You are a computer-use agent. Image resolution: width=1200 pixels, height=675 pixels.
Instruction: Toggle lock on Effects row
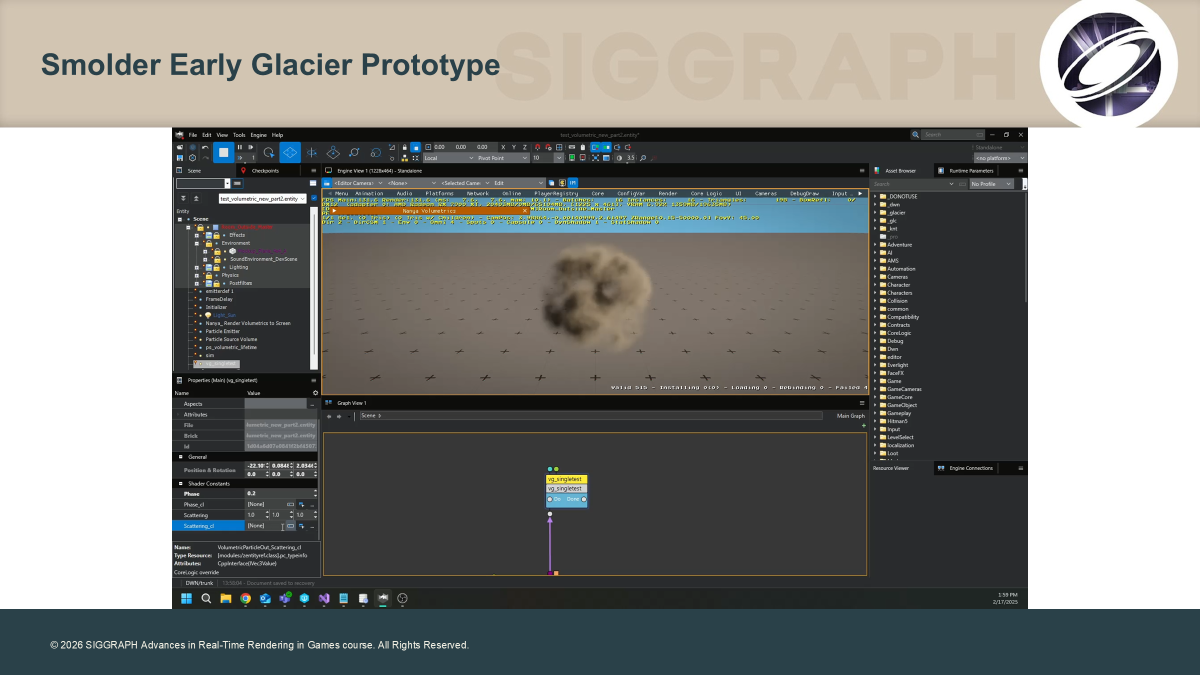217,235
